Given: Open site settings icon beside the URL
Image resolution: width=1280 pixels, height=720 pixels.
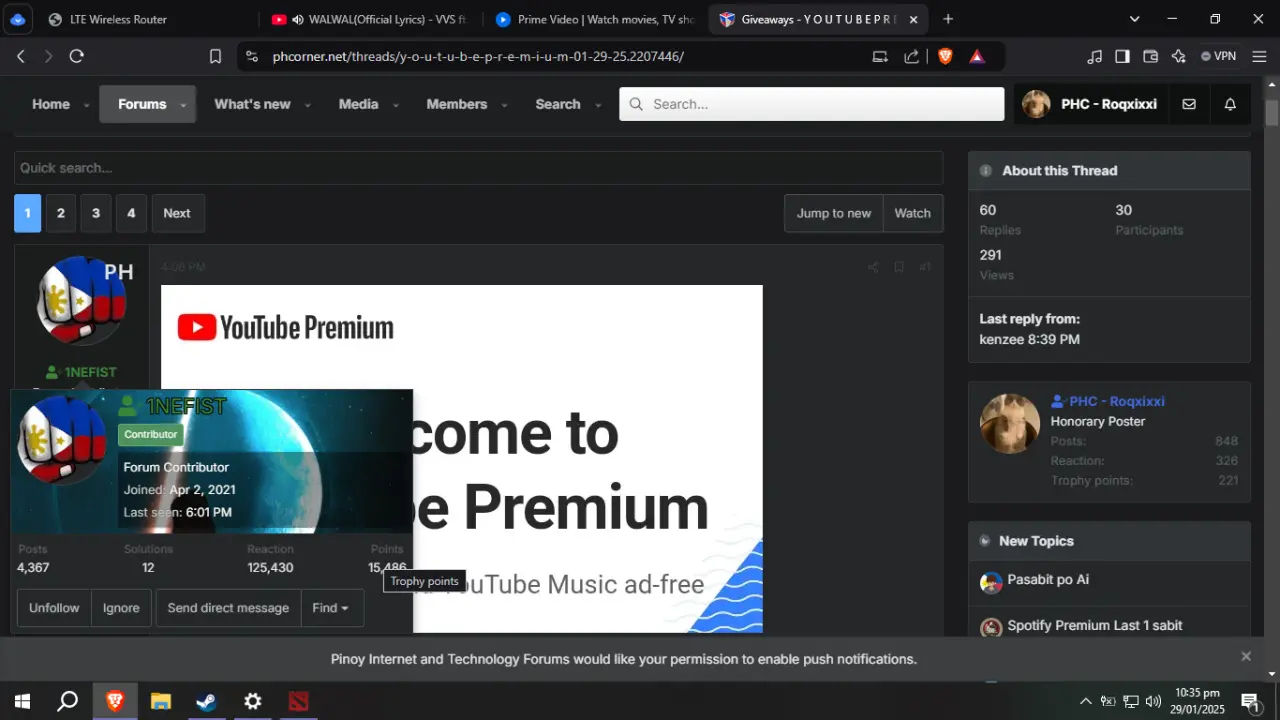Looking at the screenshot, I should (x=251, y=57).
